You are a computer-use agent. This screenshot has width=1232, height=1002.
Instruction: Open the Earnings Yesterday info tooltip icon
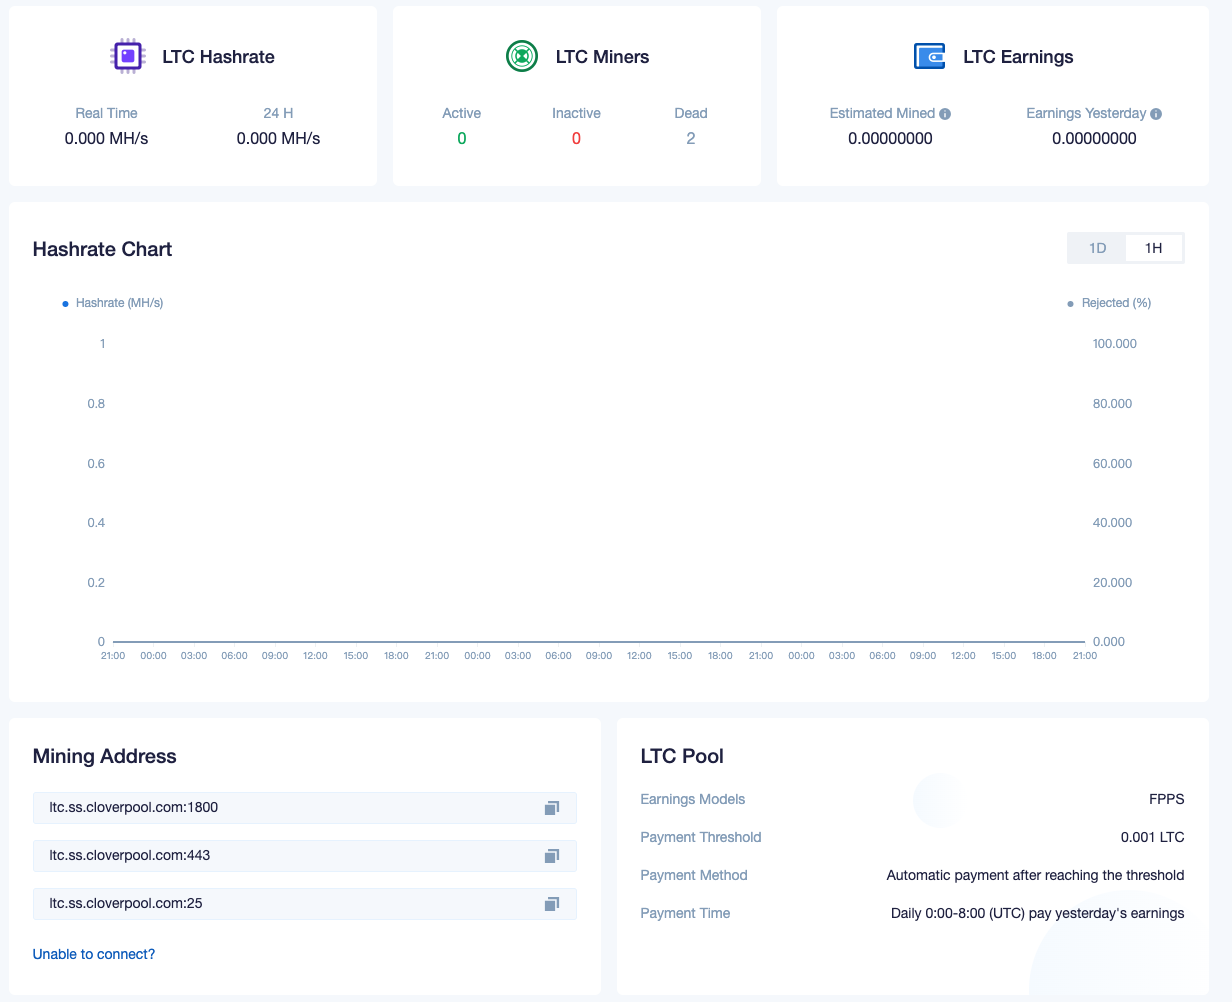tap(1156, 114)
